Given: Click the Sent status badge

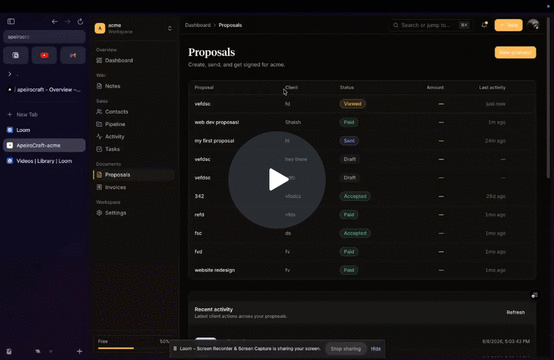Looking at the screenshot, I should coord(349,141).
